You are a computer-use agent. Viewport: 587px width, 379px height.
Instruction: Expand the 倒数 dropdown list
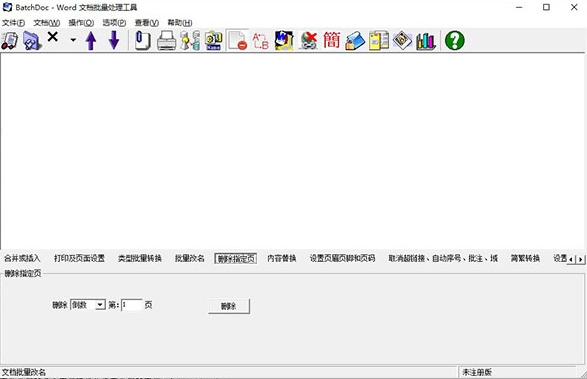(100, 305)
